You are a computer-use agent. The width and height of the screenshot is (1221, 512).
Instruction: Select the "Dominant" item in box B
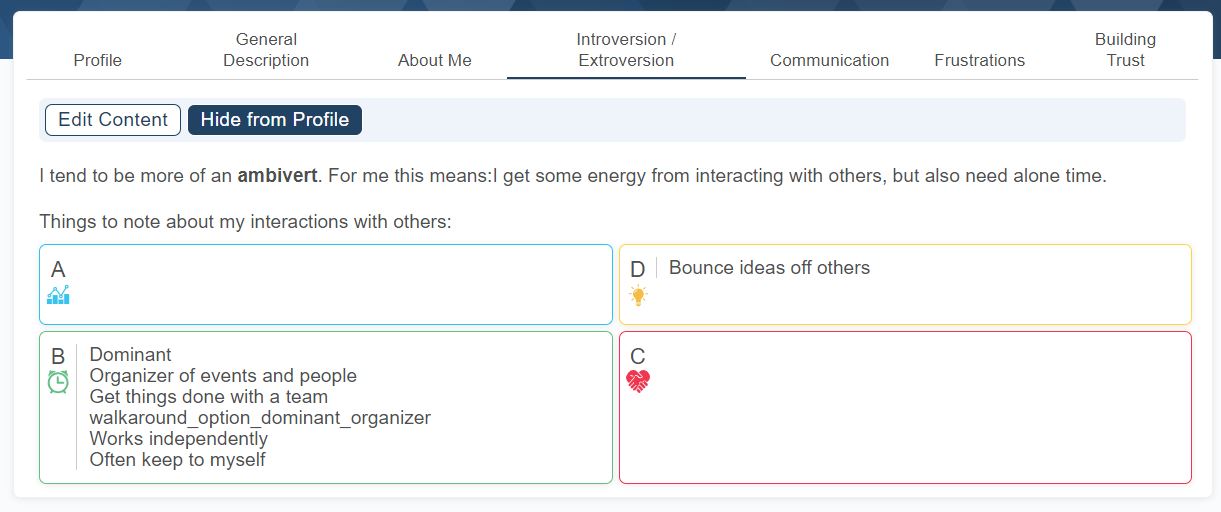coord(130,355)
